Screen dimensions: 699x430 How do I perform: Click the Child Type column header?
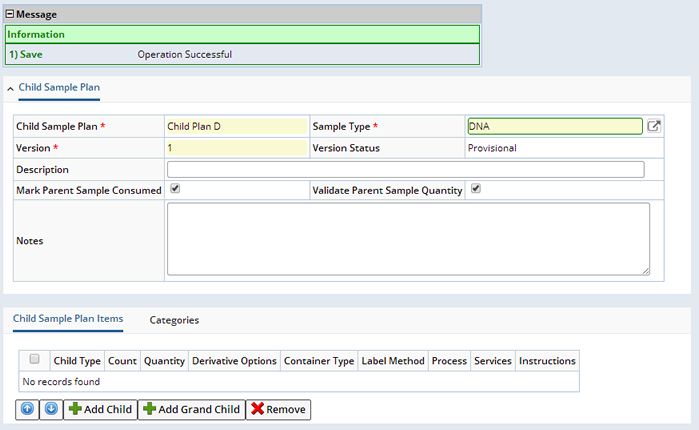pyautogui.click(x=77, y=360)
